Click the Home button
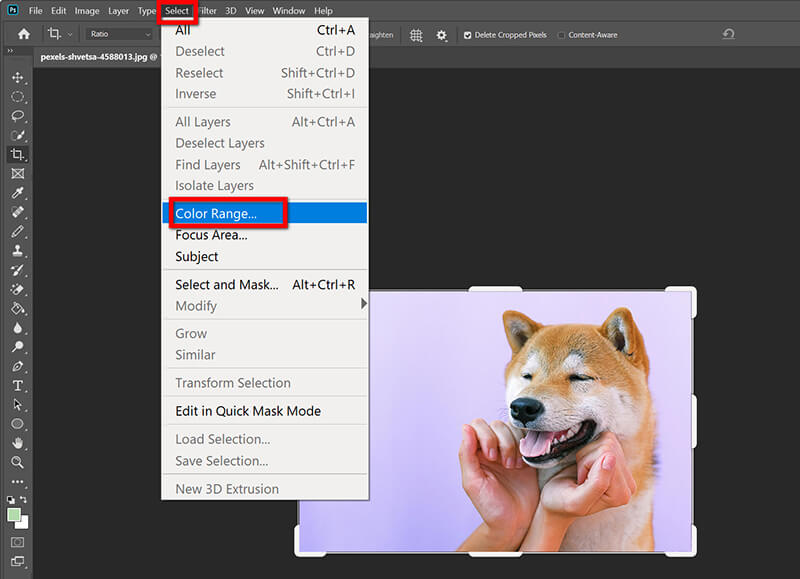 22,33
